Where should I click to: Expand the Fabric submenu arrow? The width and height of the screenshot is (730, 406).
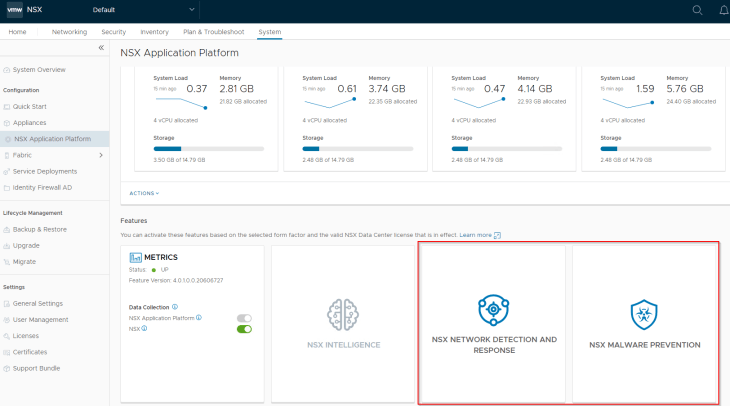(101, 156)
